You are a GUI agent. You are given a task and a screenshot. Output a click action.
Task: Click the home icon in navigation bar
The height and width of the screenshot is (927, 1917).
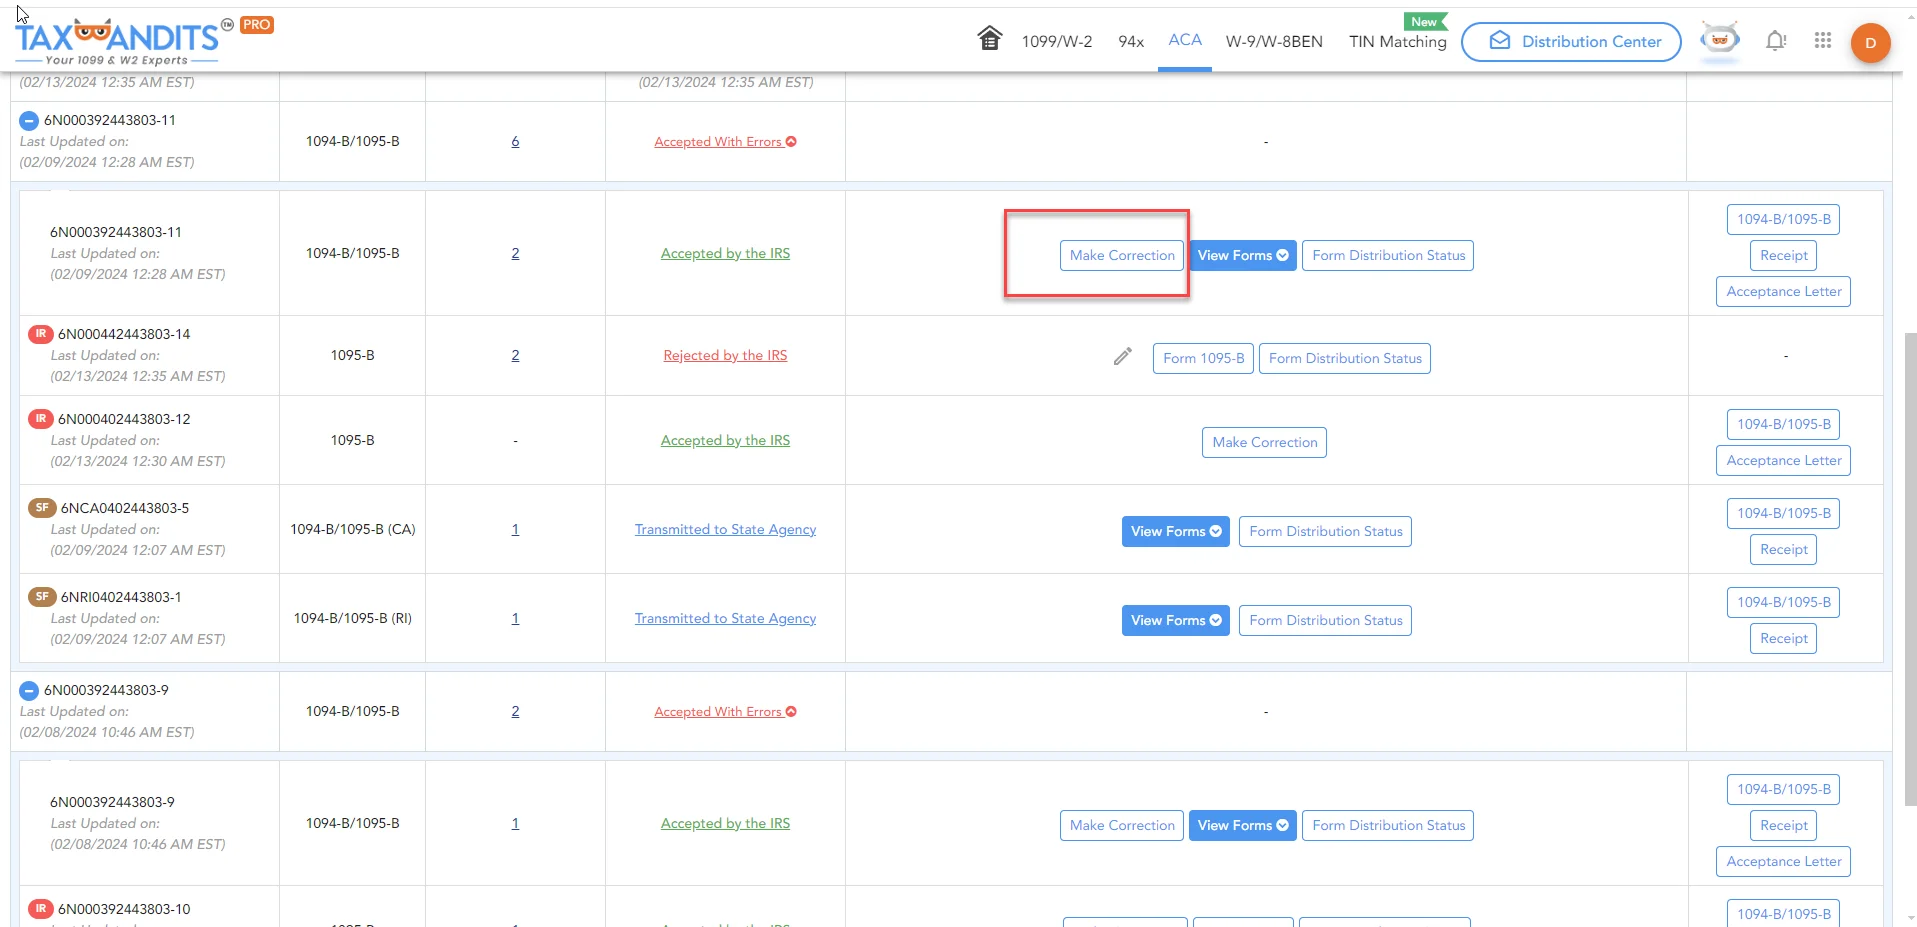click(x=989, y=39)
